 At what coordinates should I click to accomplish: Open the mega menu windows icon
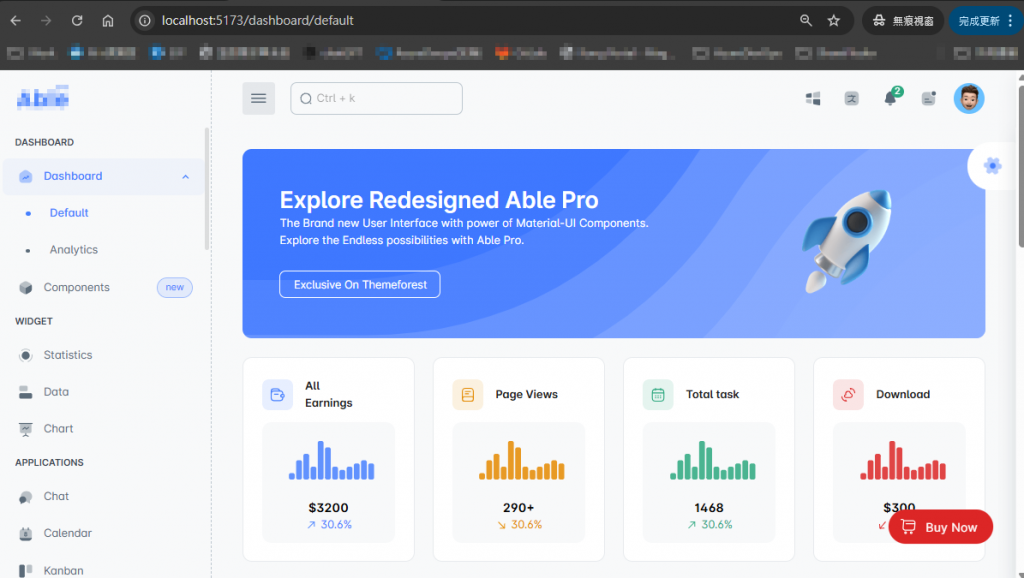813,99
